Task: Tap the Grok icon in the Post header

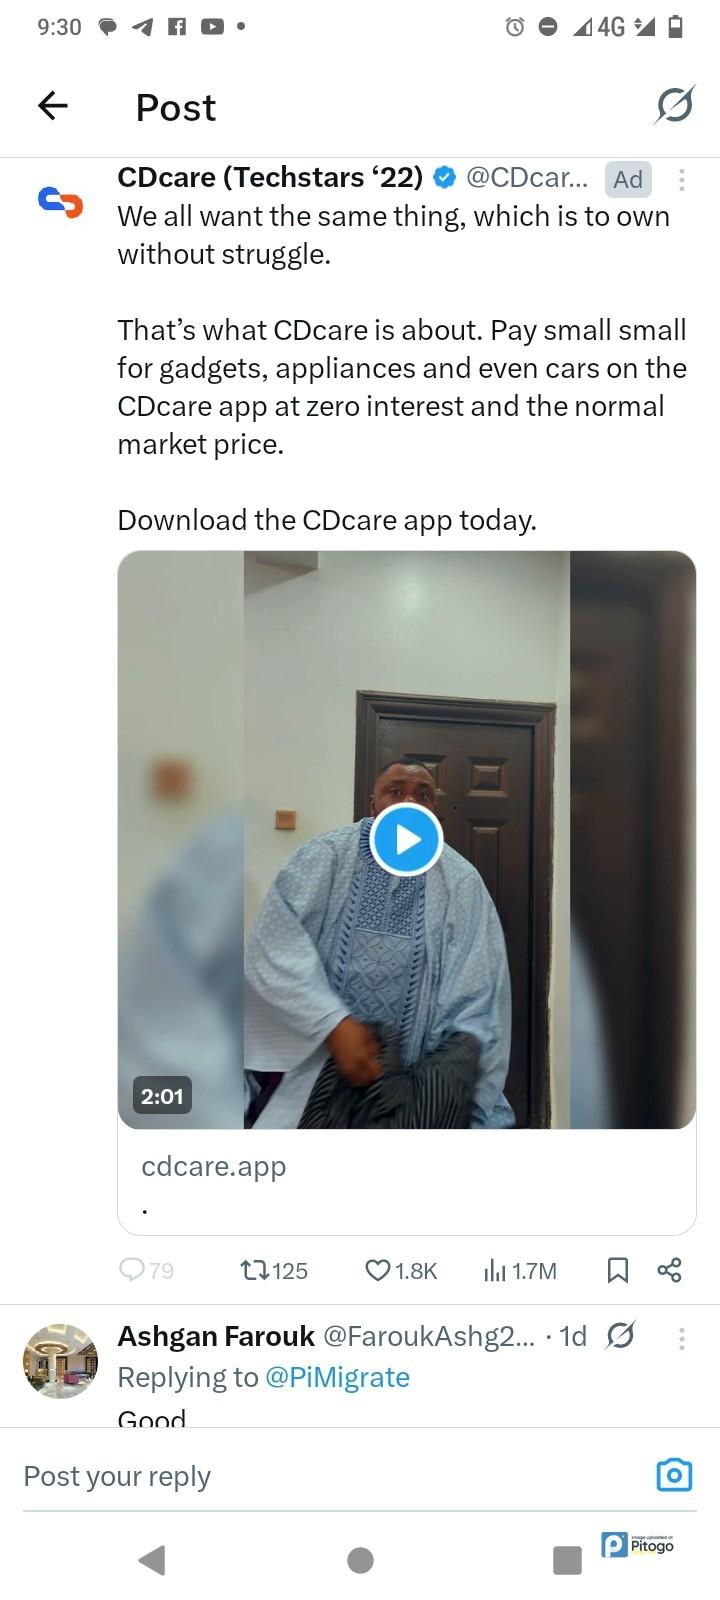Action: pyautogui.click(x=674, y=105)
